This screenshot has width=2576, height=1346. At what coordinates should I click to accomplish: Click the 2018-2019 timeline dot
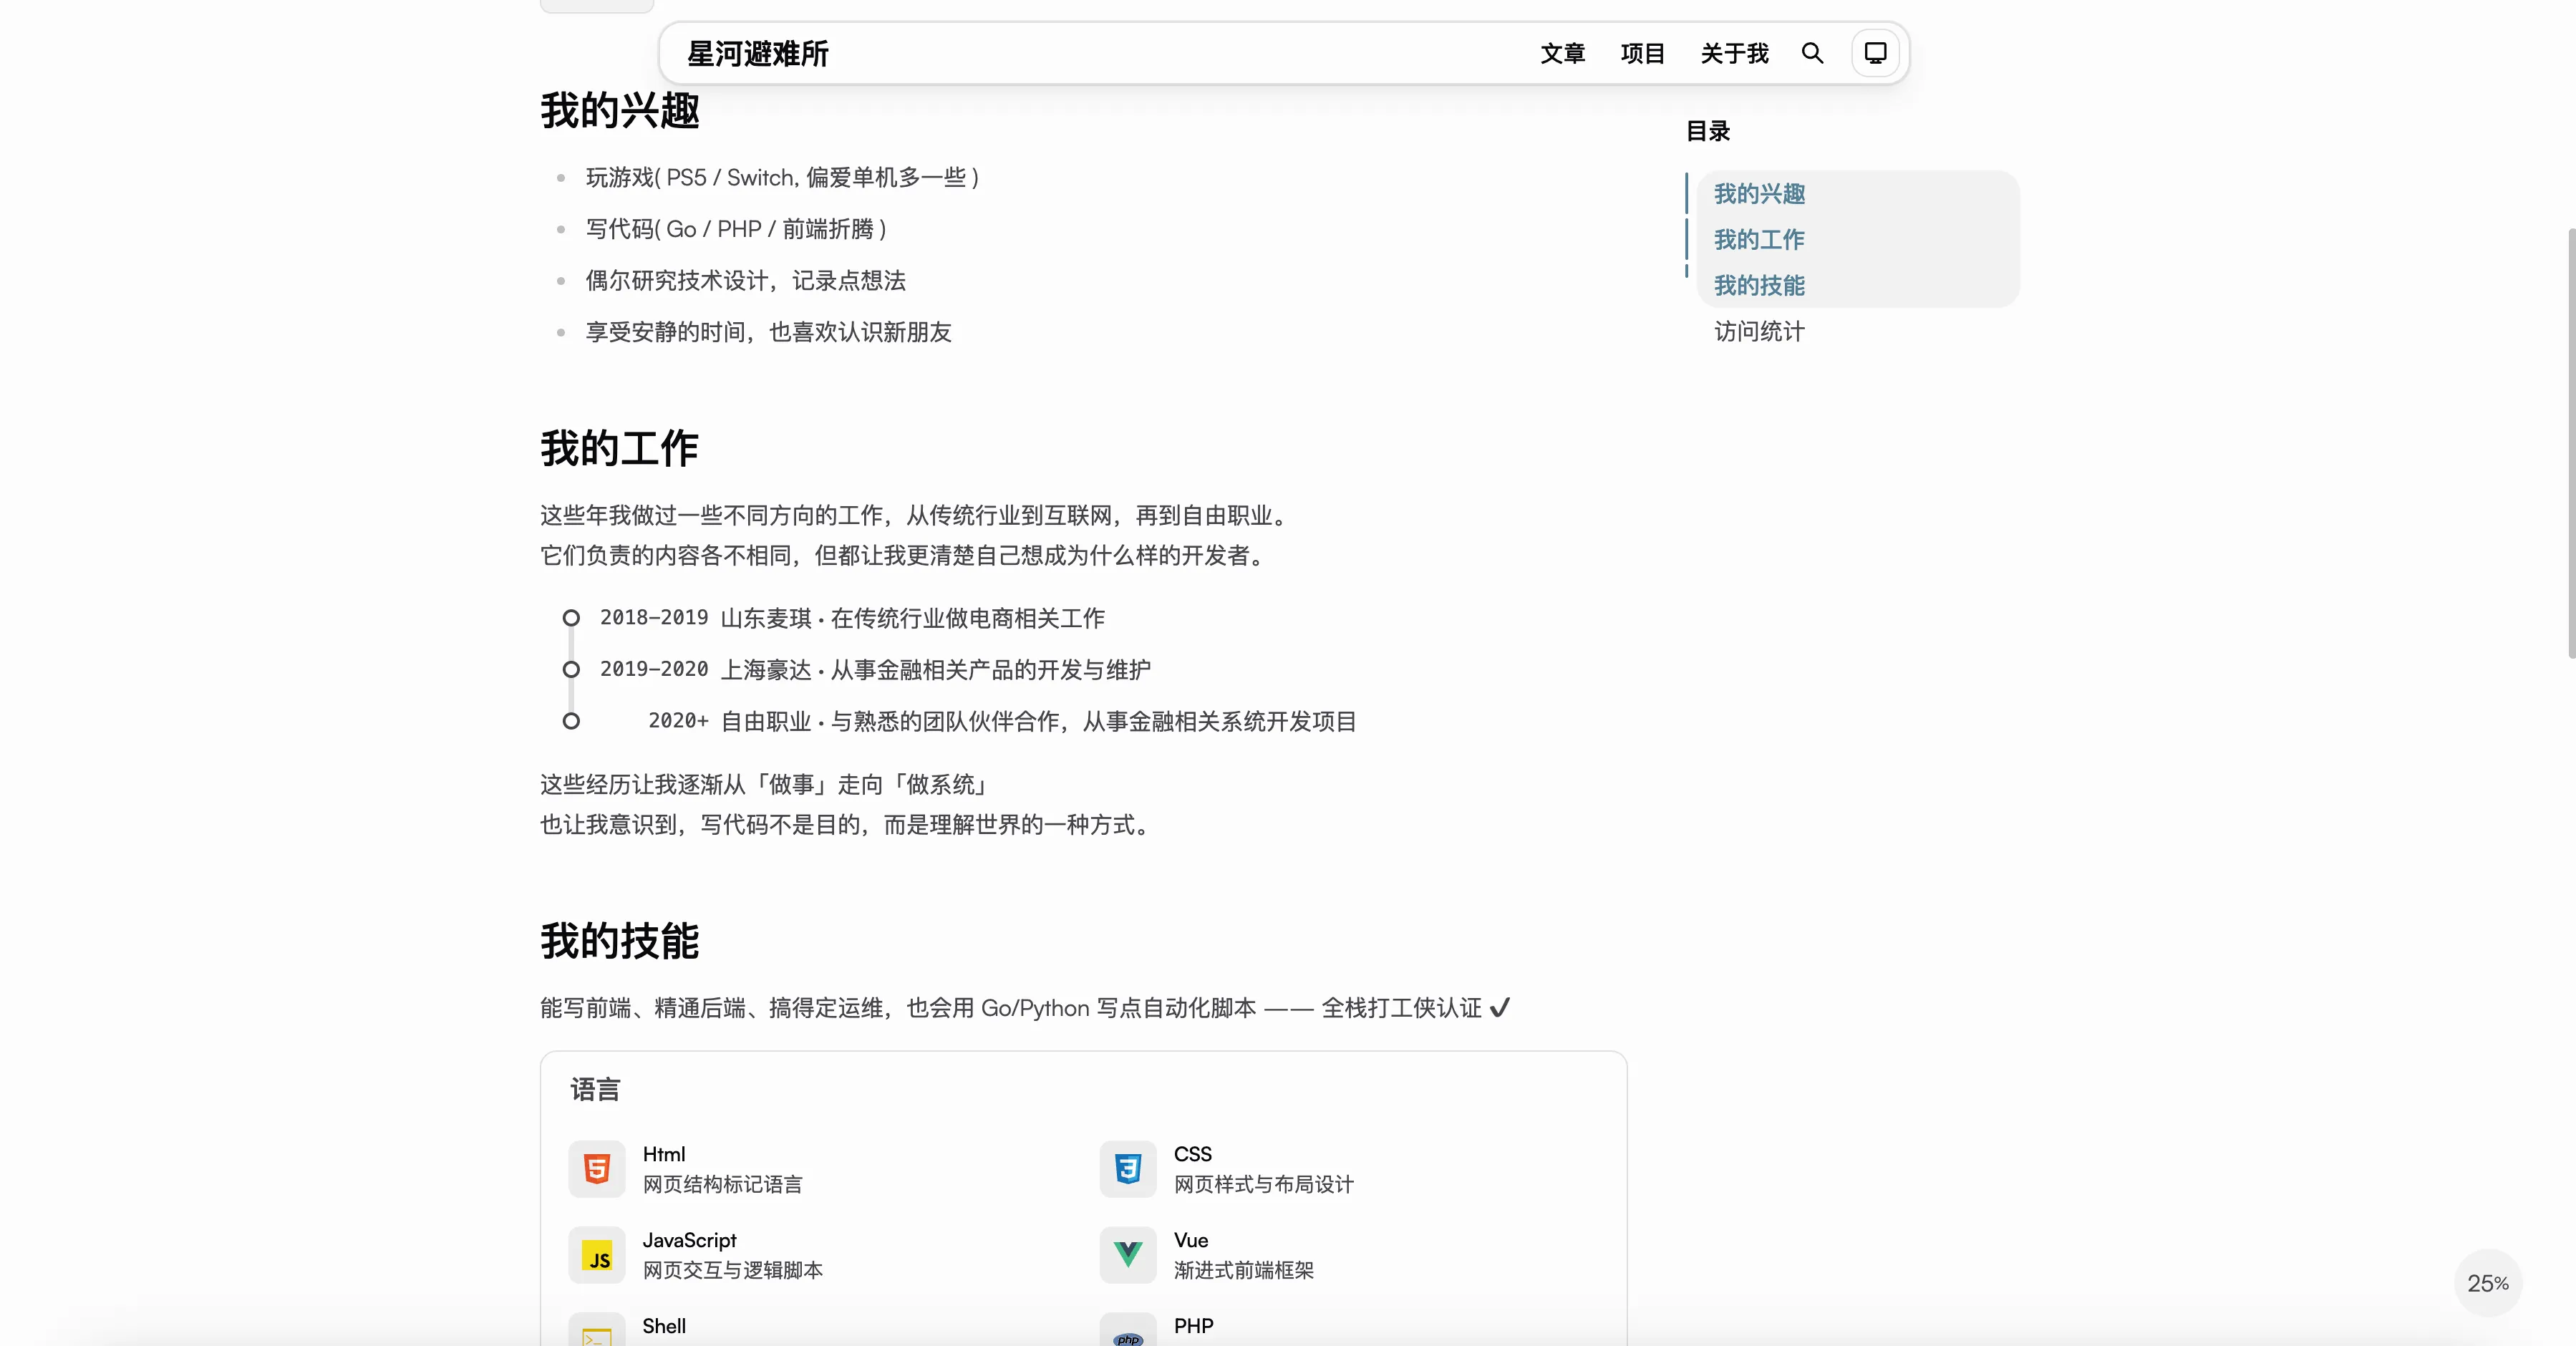pyautogui.click(x=571, y=618)
